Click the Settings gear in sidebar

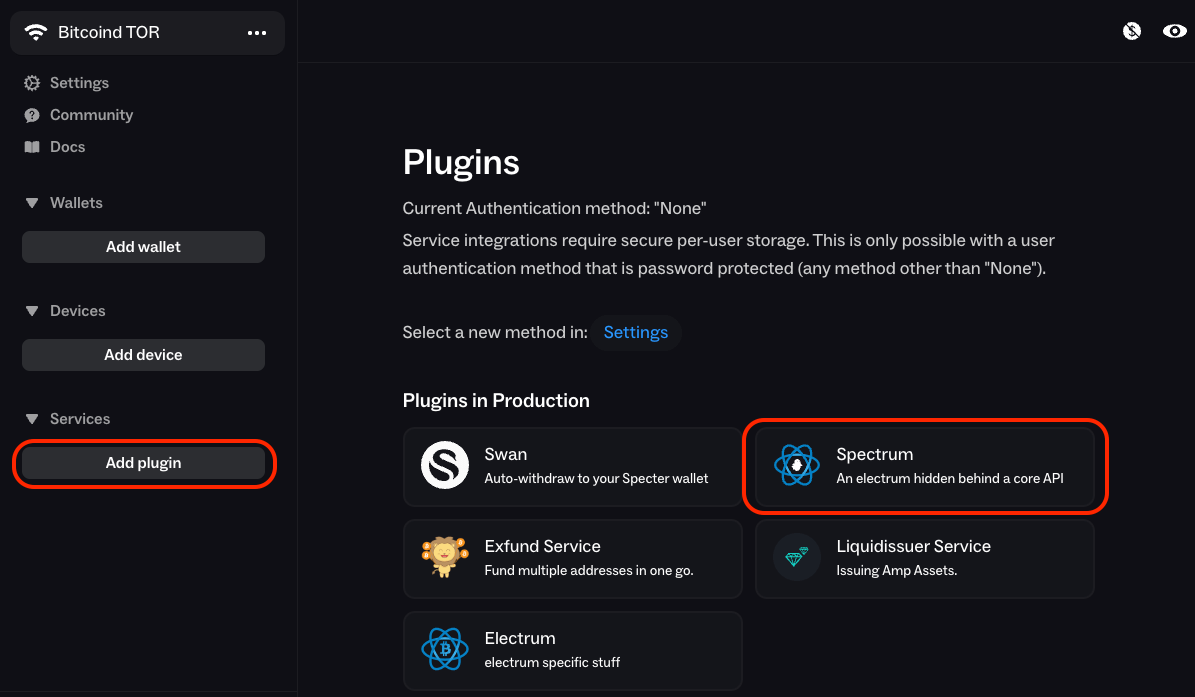[31, 83]
